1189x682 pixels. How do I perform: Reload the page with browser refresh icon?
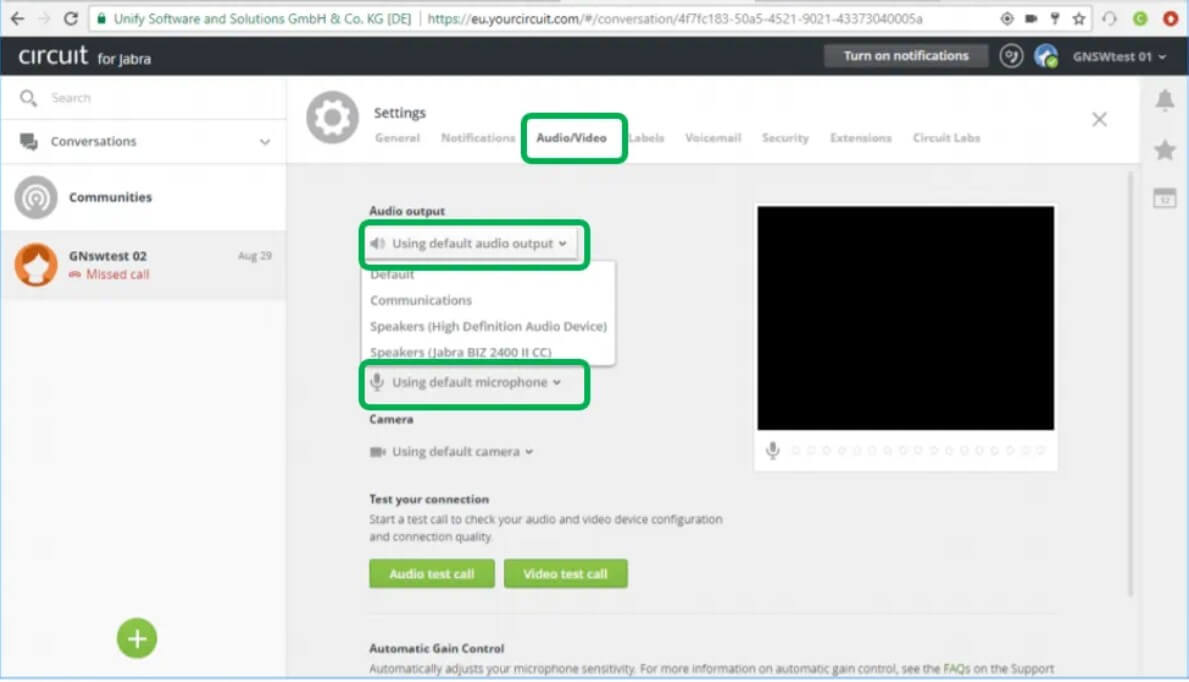click(x=71, y=19)
